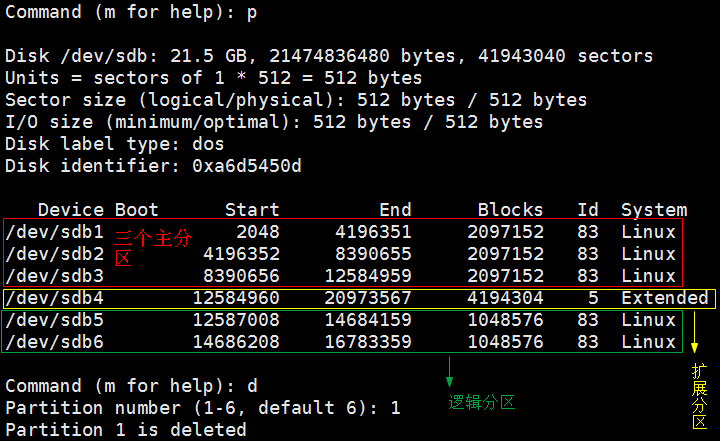Viewport: 720px width, 441px height.
Task: Click the end sector value 8390655
Action: [x=373, y=254]
